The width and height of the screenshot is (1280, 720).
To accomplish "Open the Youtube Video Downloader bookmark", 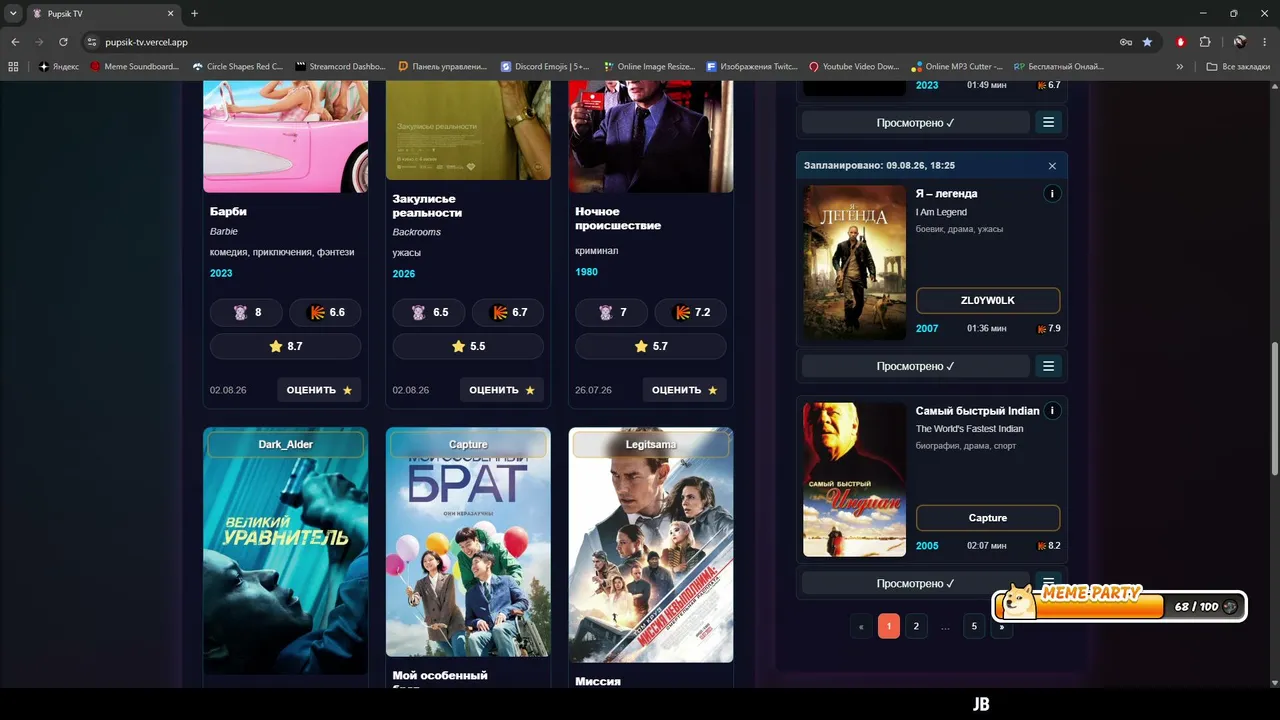I will click(854, 67).
